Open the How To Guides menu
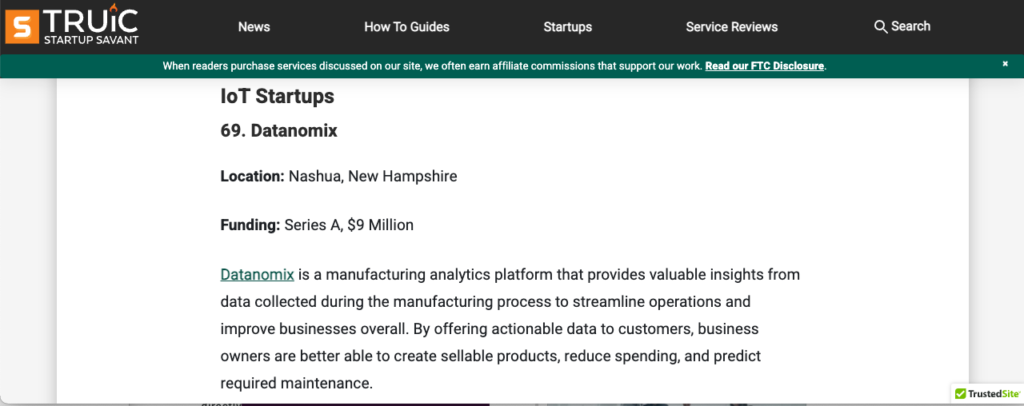Image resolution: width=1024 pixels, height=406 pixels. [407, 27]
